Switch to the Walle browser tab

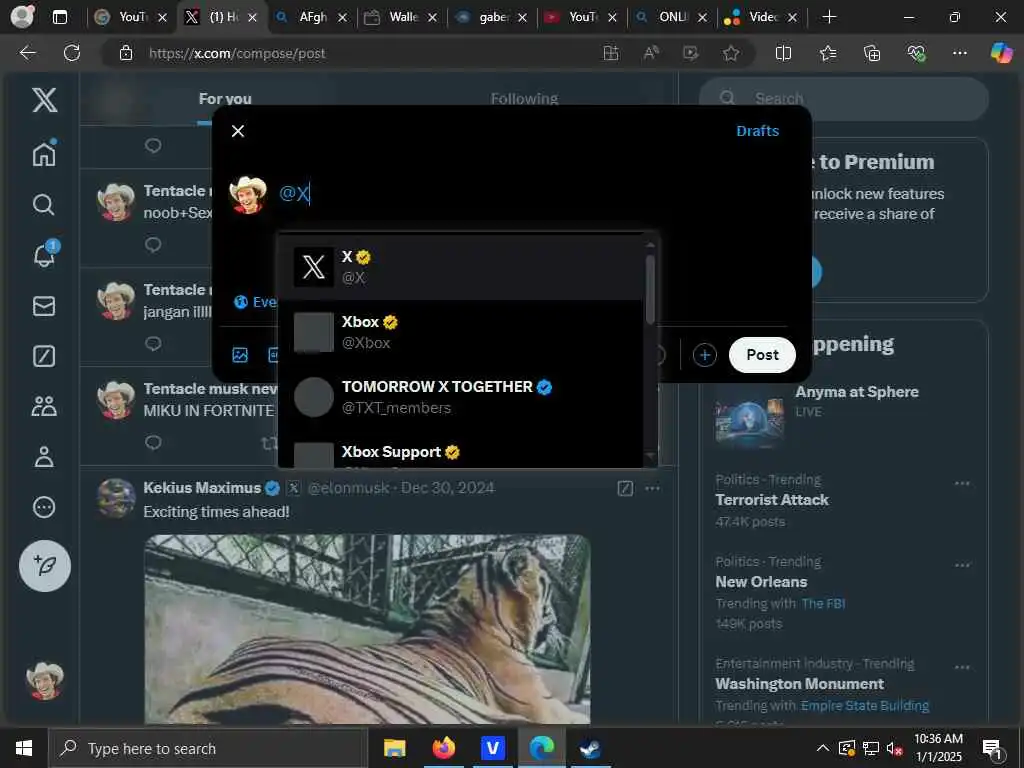[x=402, y=18]
